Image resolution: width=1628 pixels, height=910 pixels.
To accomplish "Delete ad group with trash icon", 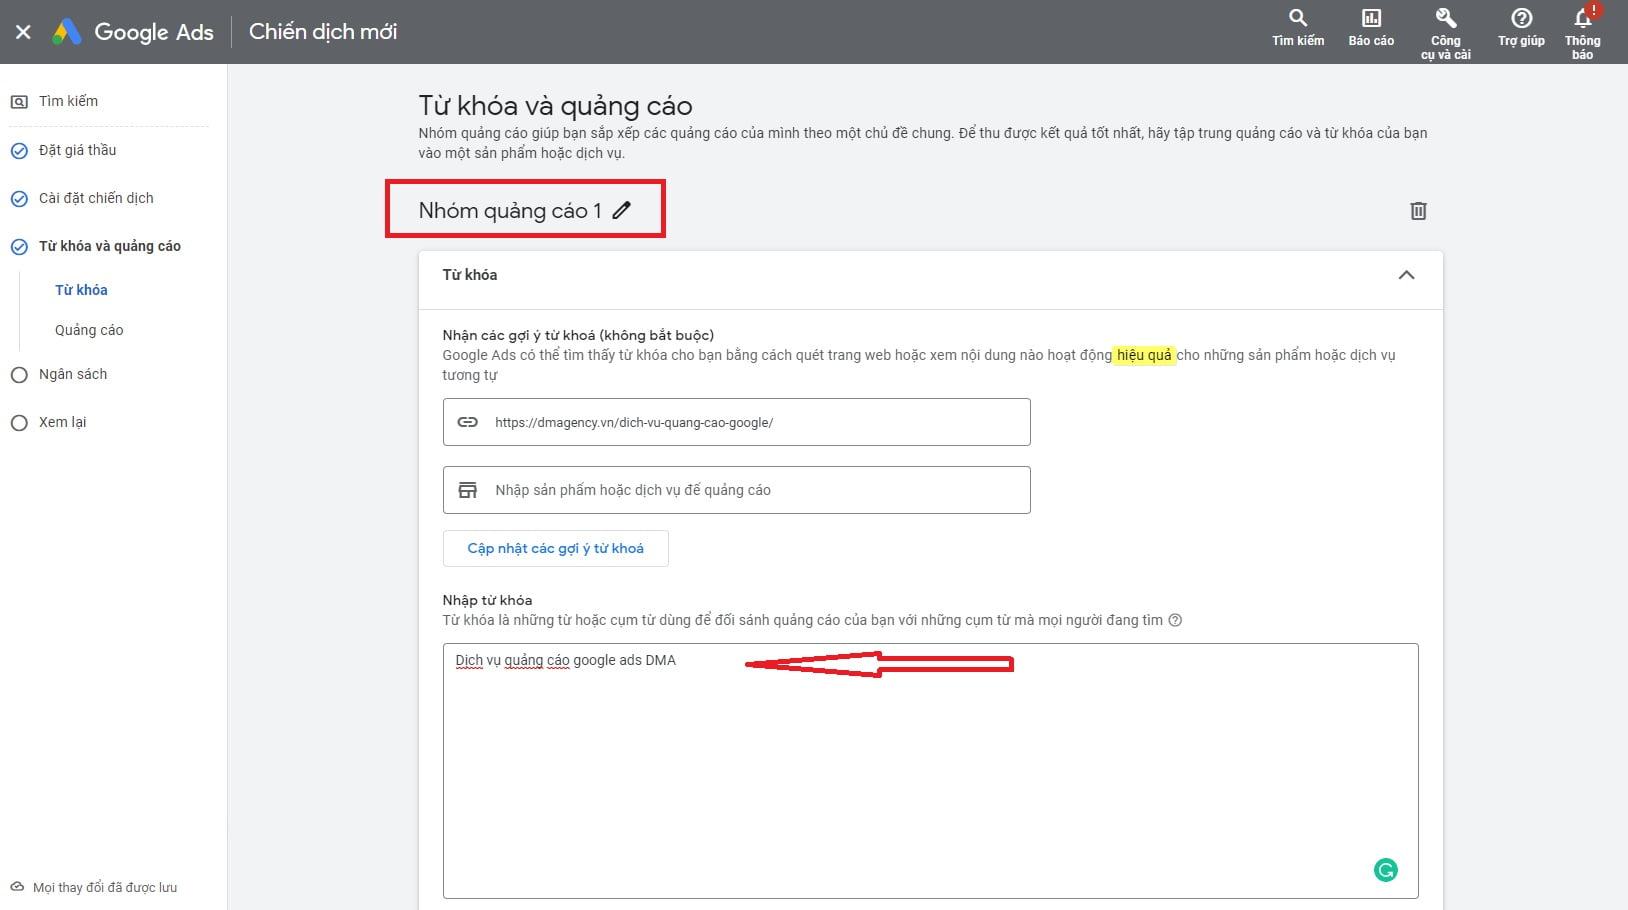I will point(1418,211).
